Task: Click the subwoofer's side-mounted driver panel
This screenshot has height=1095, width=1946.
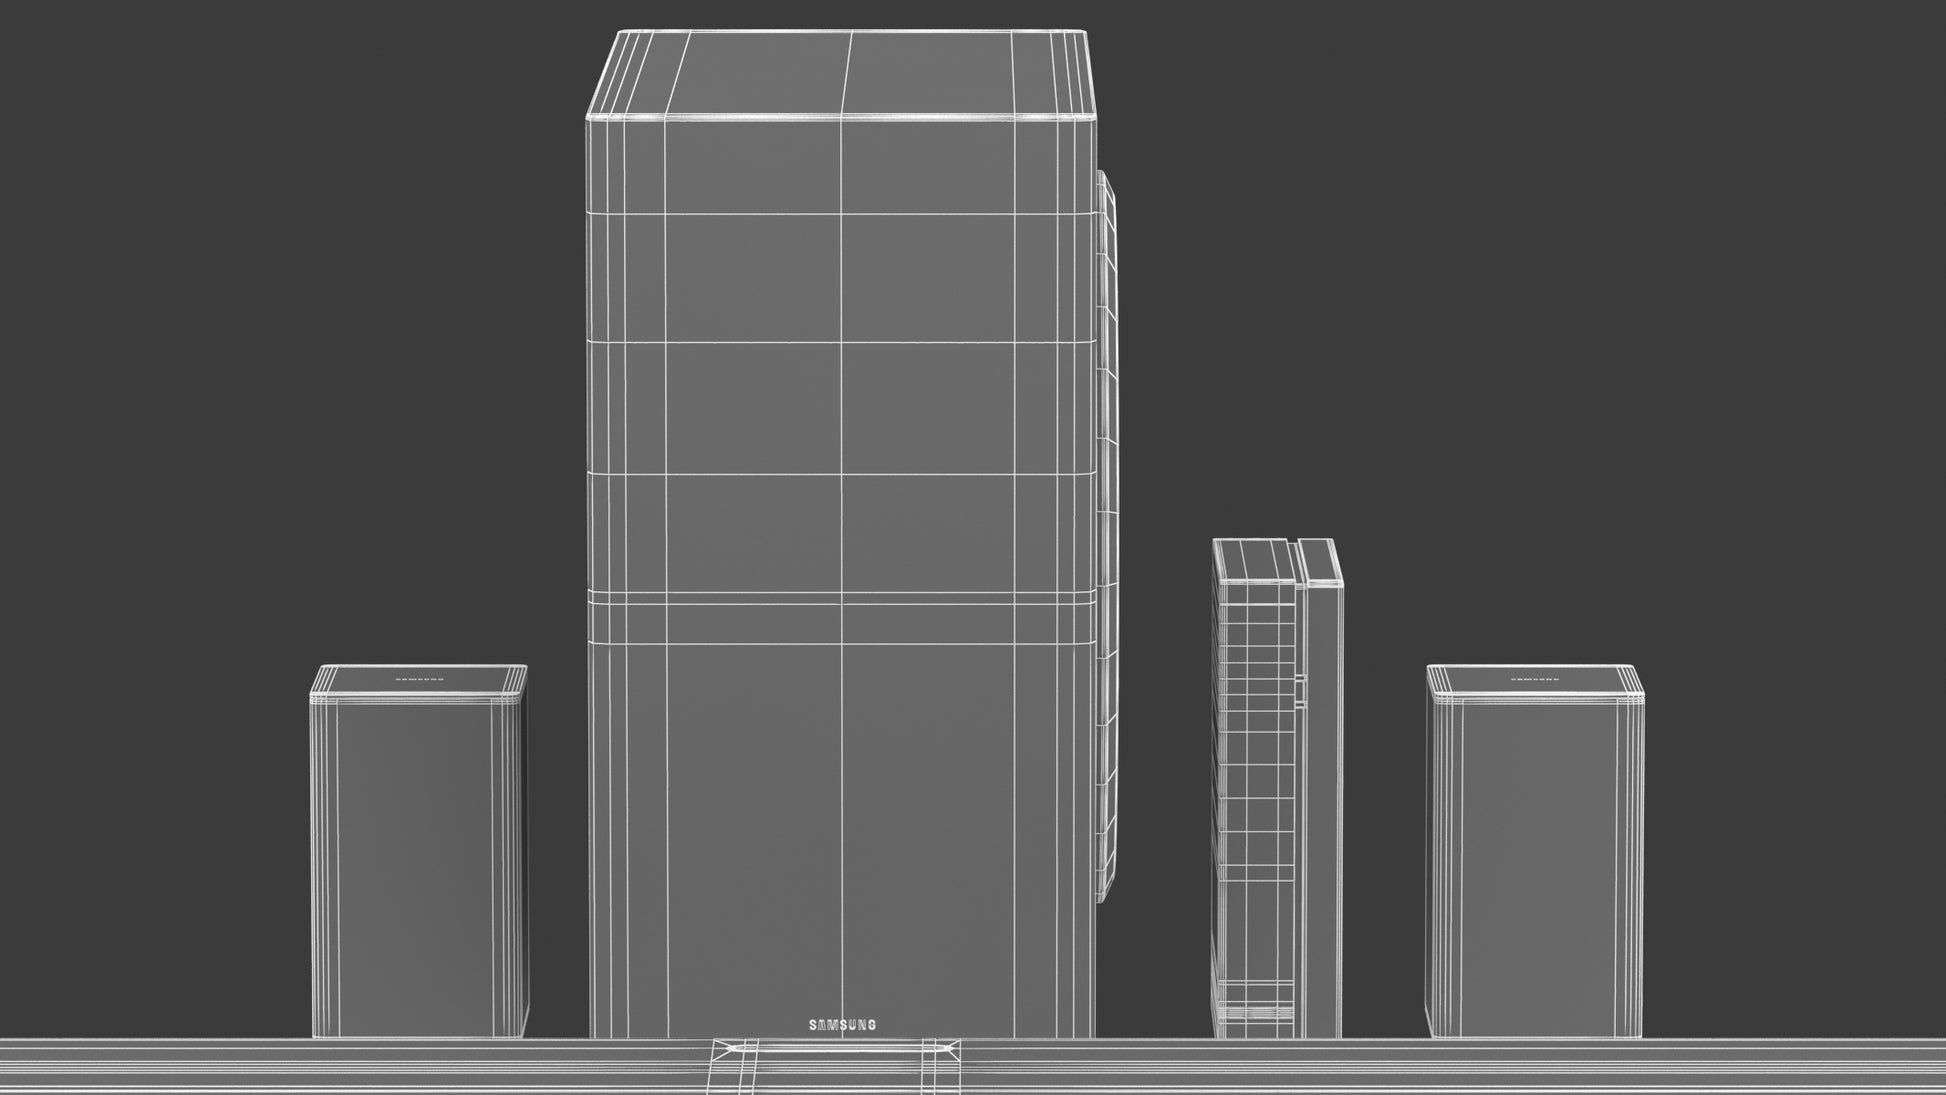Action: [x=1106, y=540]
